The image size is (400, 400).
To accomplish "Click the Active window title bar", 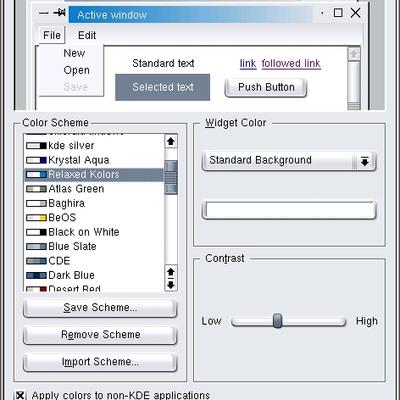I will click(x=190, y=15).
